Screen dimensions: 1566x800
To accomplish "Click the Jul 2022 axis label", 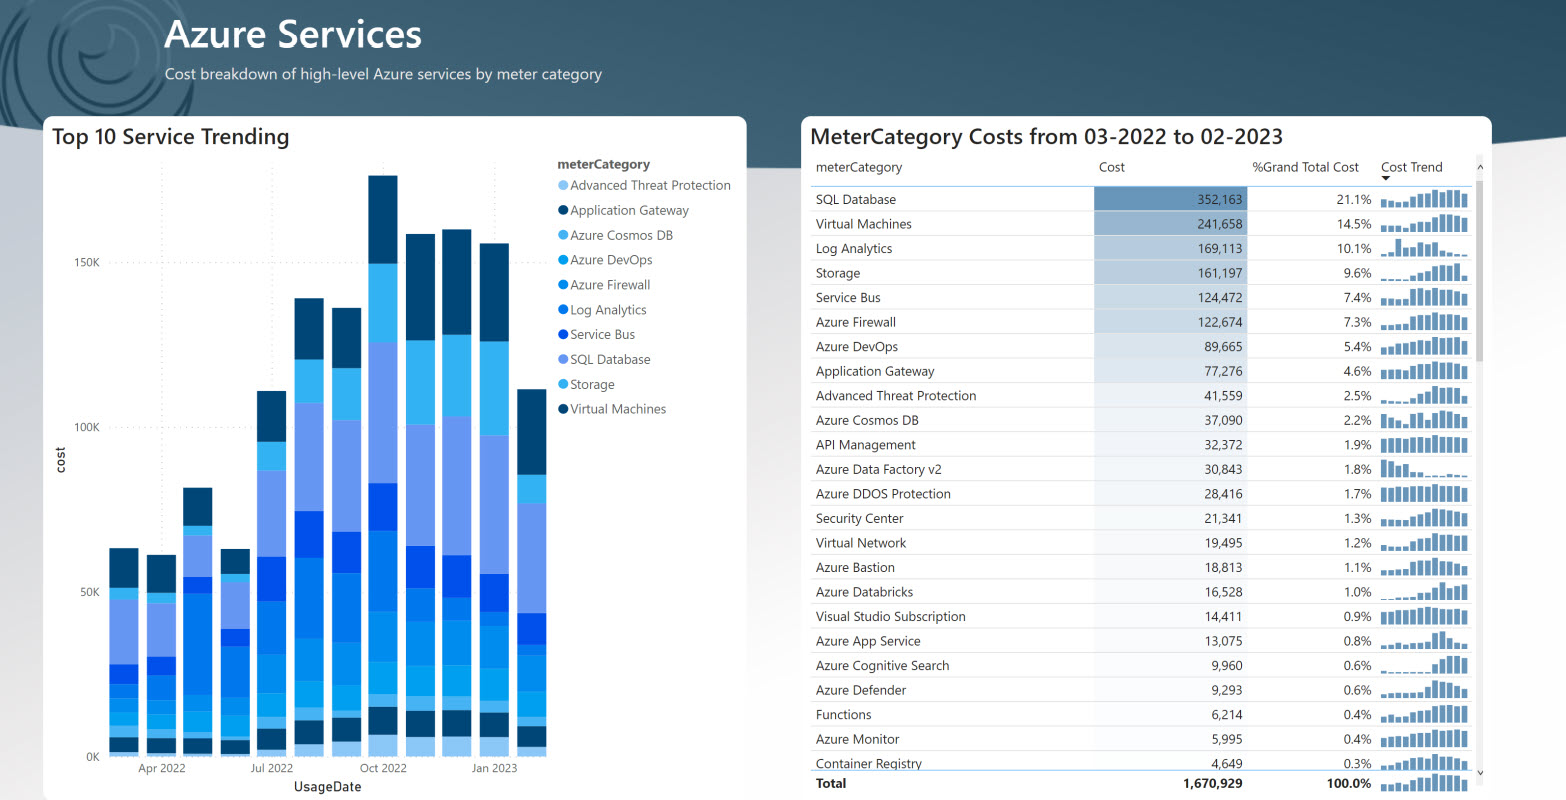I will 272,769.
